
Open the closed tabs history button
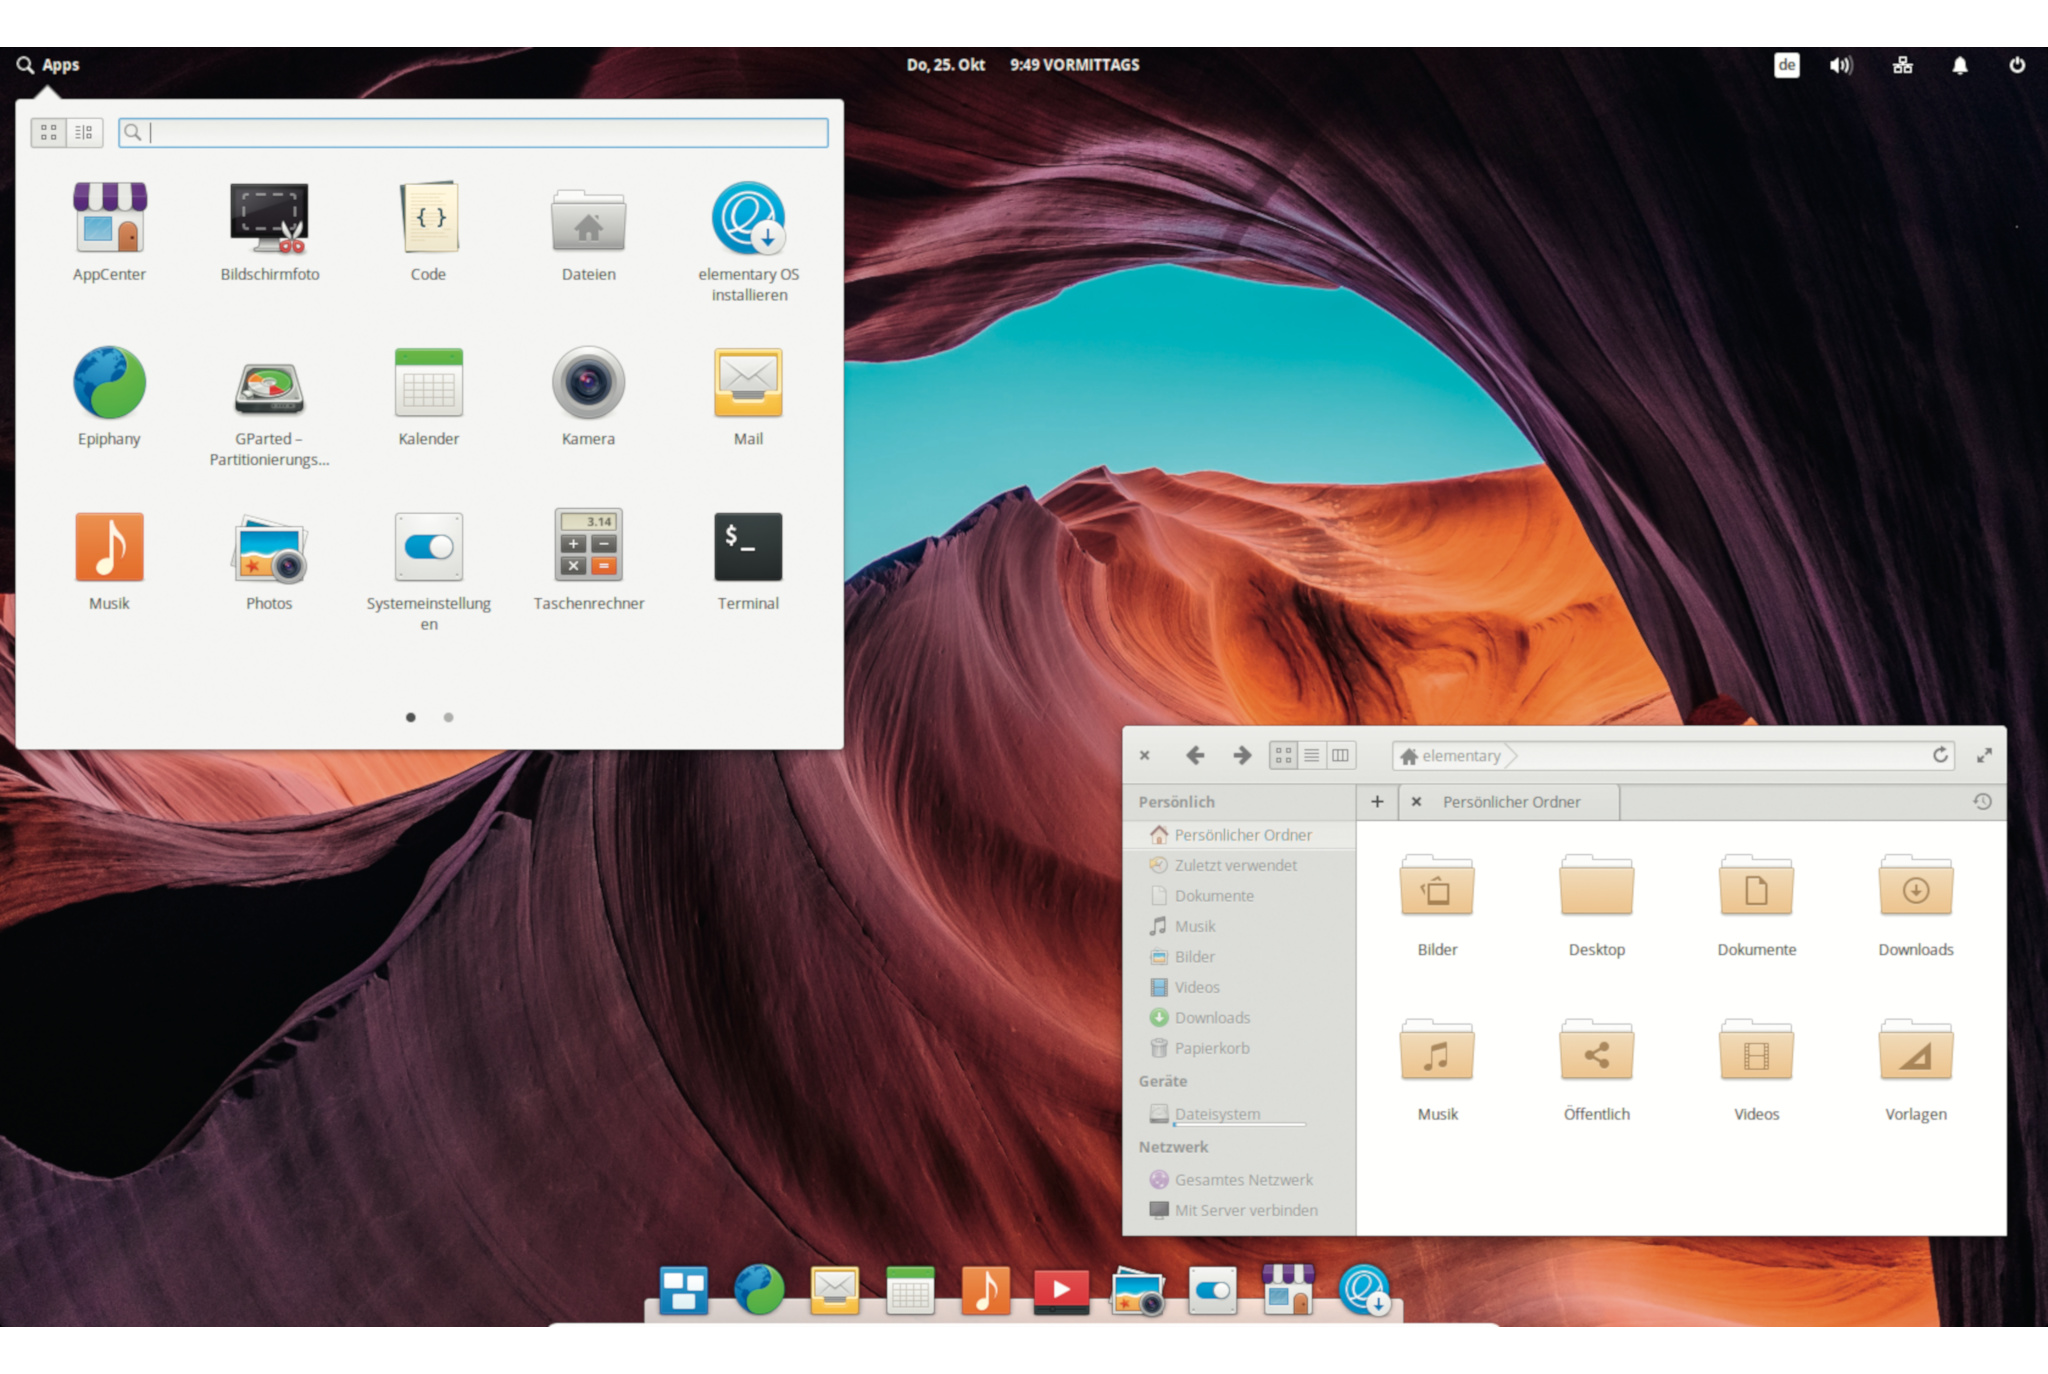coord(1982,801)
